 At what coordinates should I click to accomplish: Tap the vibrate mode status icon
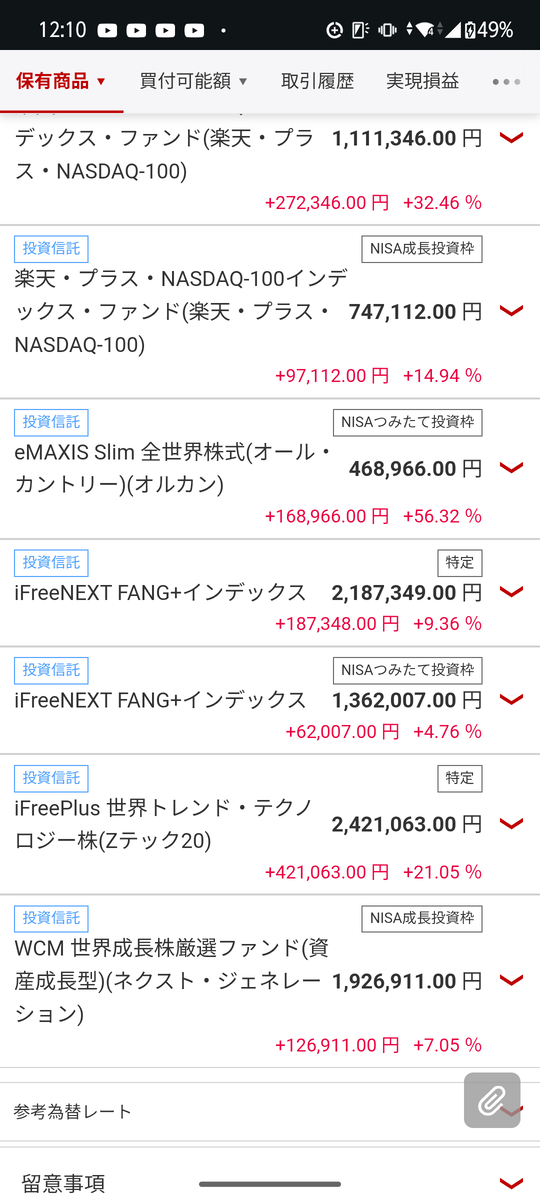[x=387, y=30]
